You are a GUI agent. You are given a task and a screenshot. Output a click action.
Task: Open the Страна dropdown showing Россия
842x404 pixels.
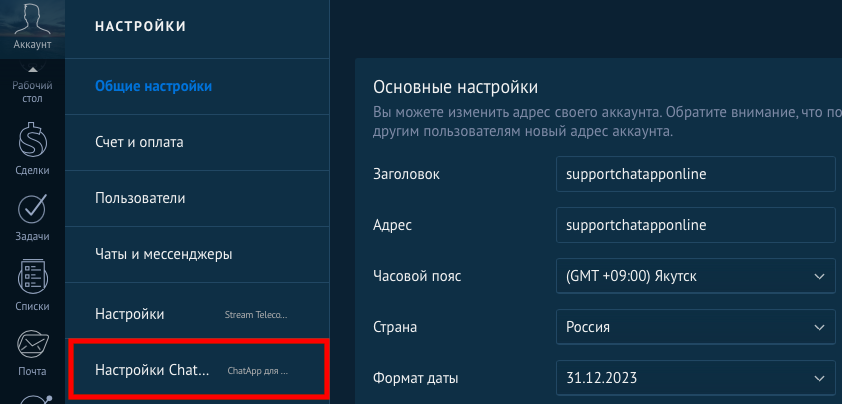pos(695,327)
